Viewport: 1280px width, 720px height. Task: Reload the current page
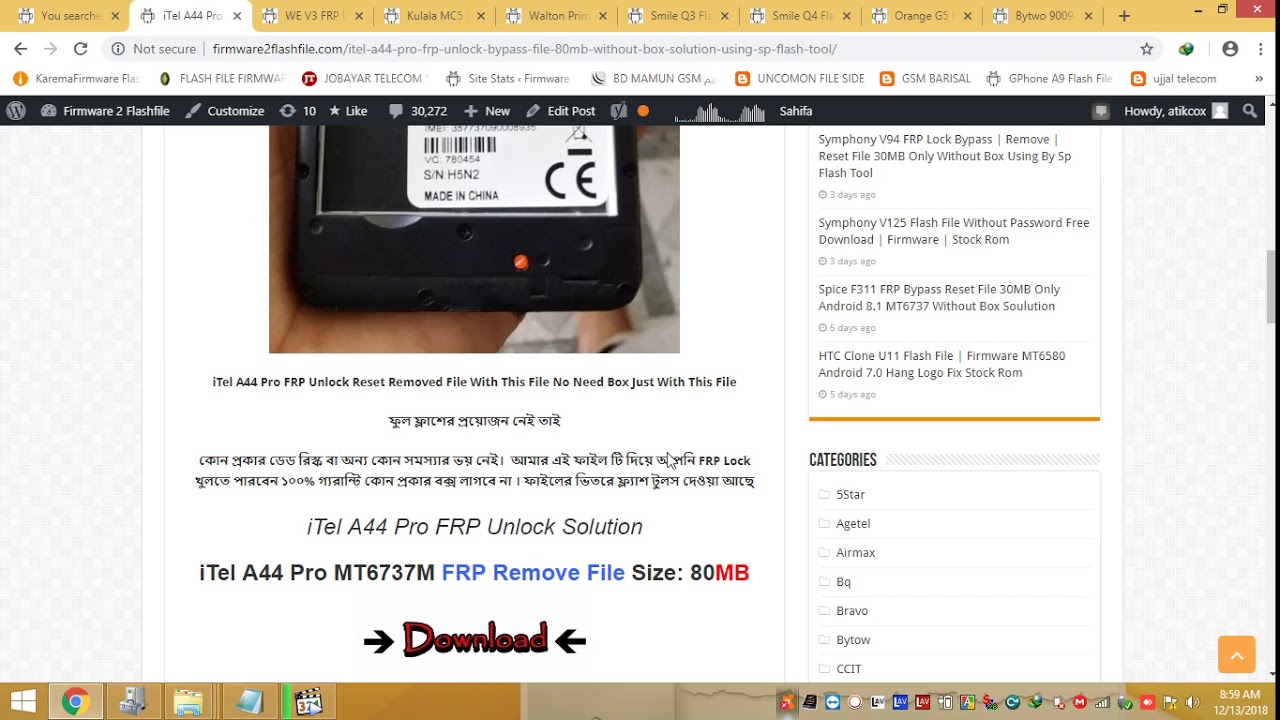(x=81, y=48)
